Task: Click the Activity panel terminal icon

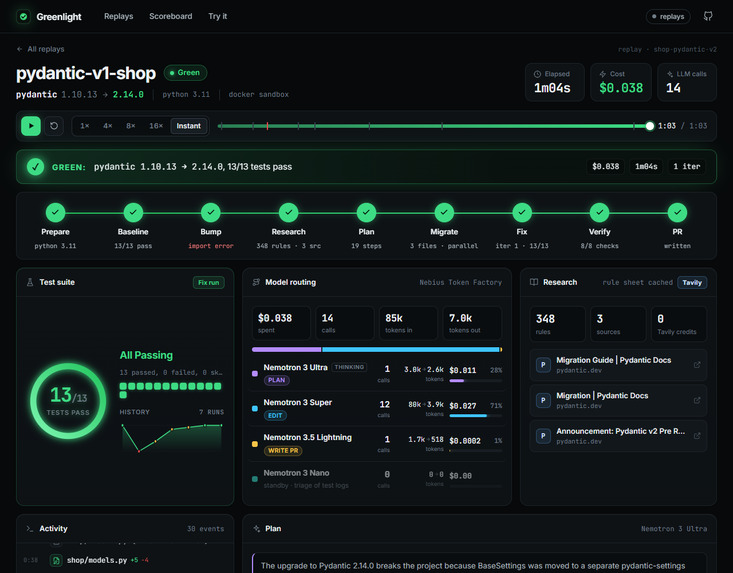Action: click(30, 529)
